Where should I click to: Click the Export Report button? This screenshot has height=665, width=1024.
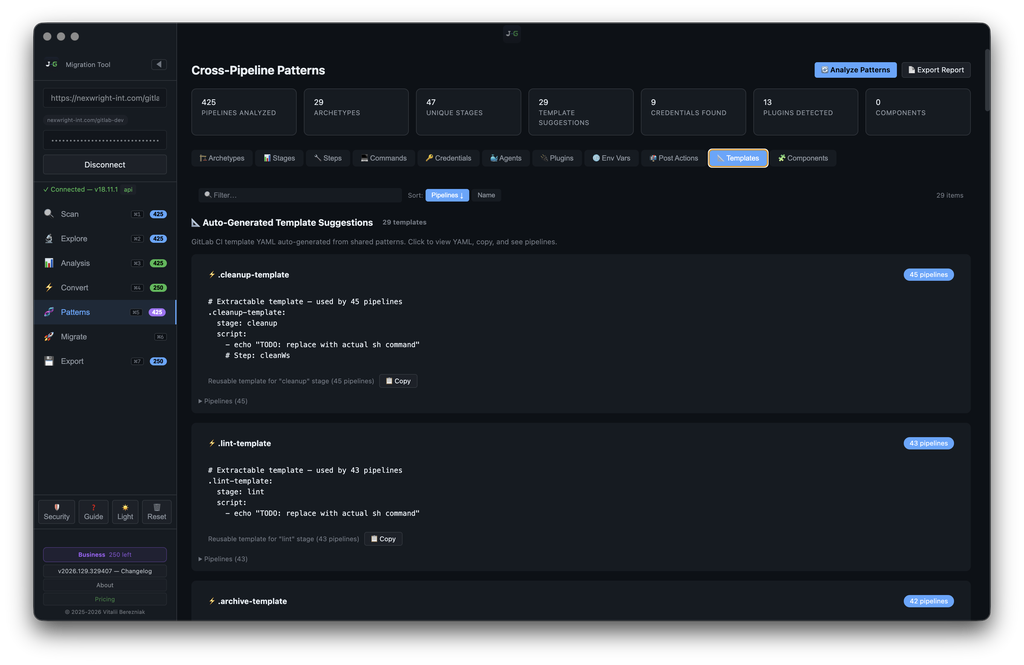[x=936, y=70]
